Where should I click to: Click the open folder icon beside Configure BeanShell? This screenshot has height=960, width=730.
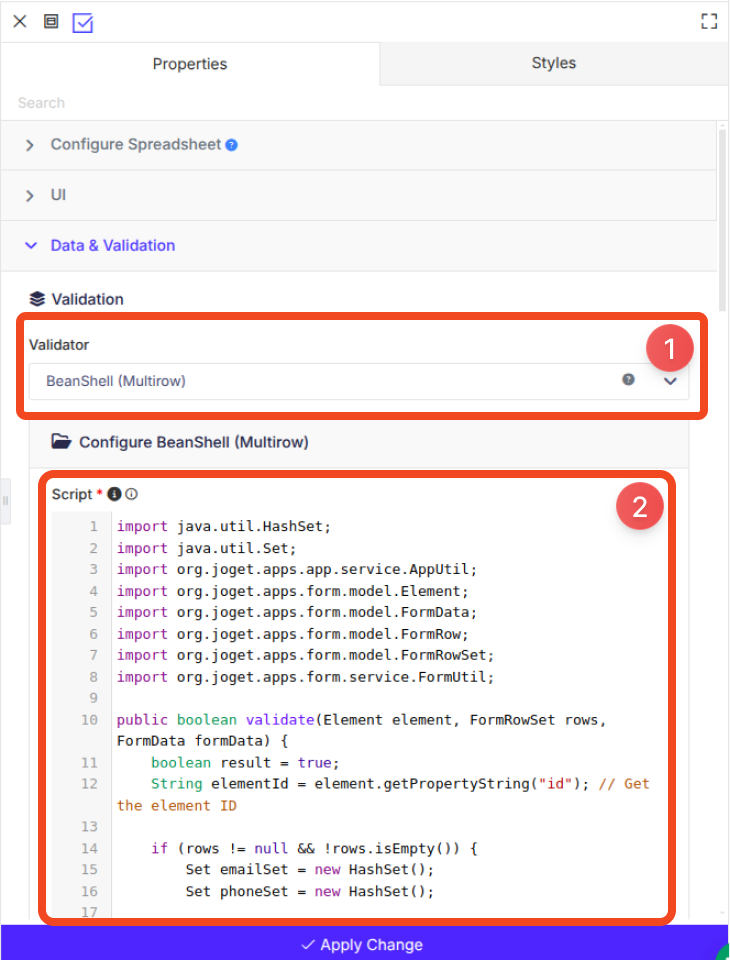point(61,441)
